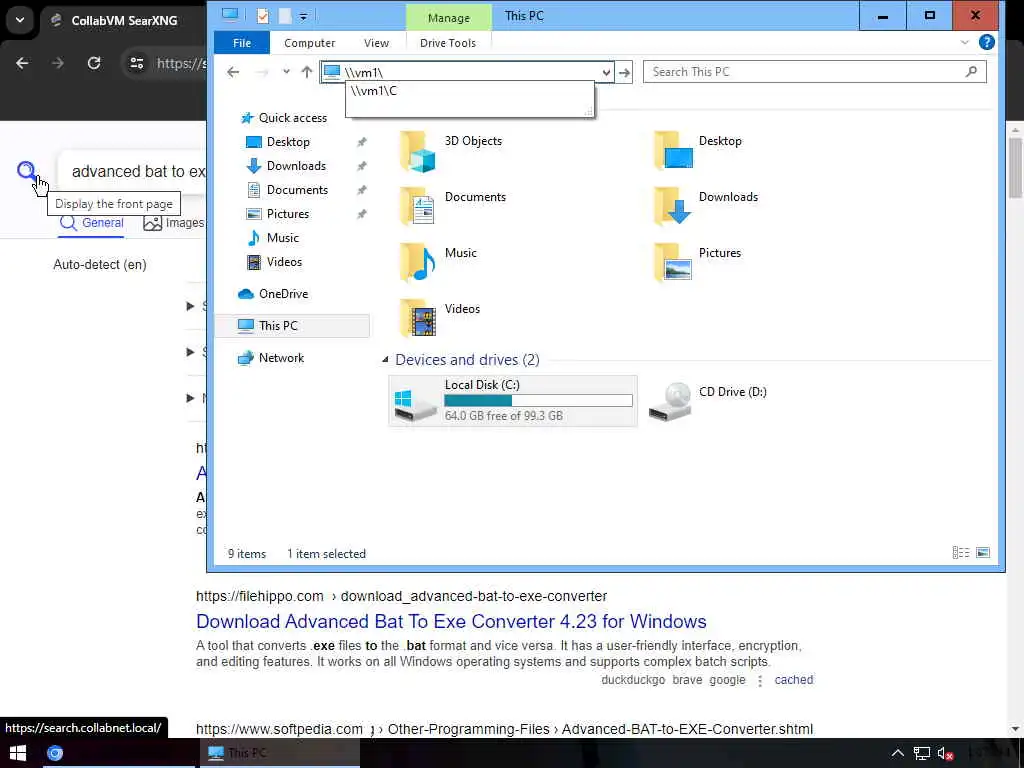Image resolution: width=1024 pixels, height=768 pixels.
Task: Open the Pictures folder in main pane
Action: 673,263
